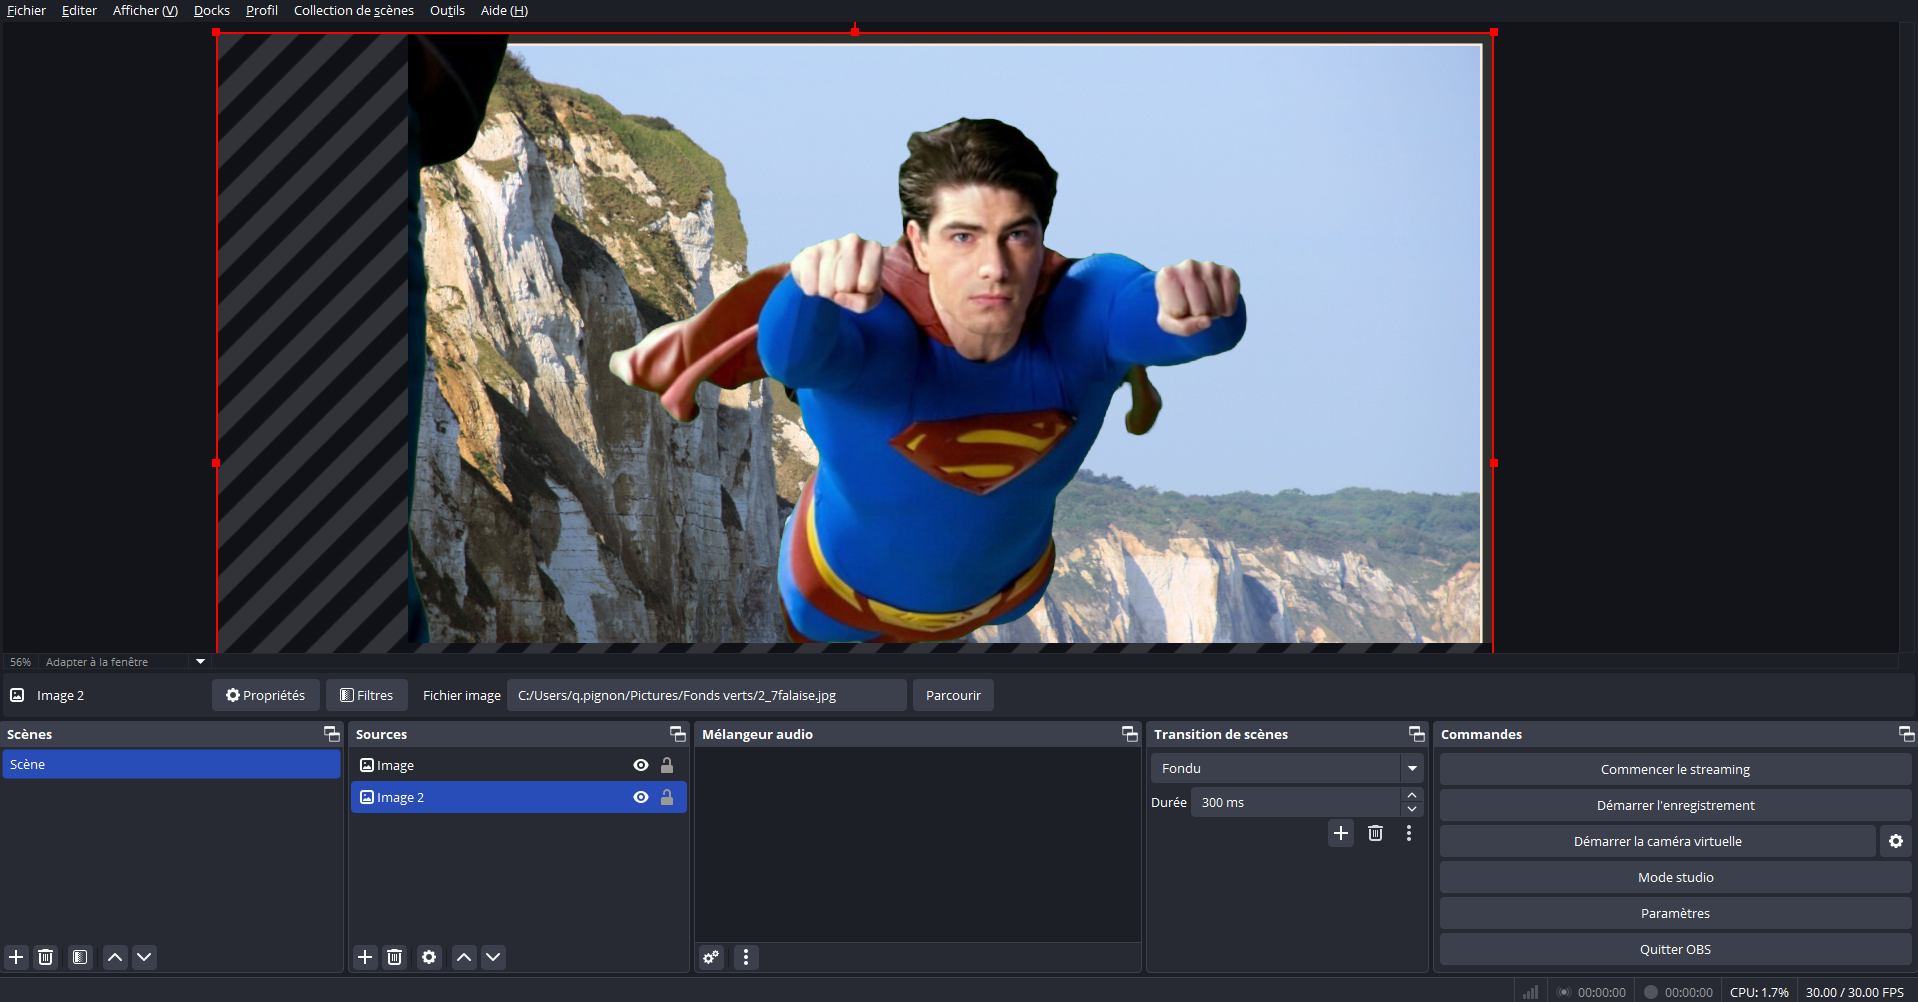
Task: Click Parcourir to browse image file
Action: 953,695
